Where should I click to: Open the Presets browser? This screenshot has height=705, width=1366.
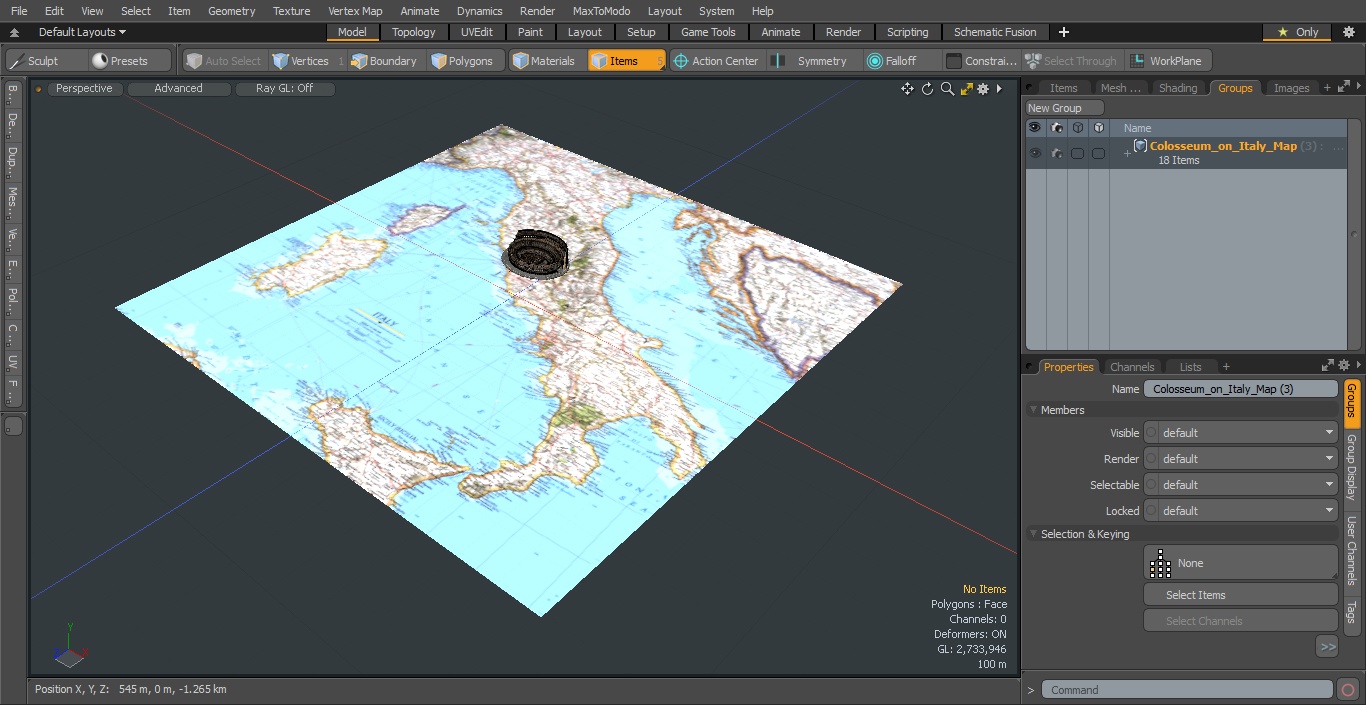tap(130, 61)
